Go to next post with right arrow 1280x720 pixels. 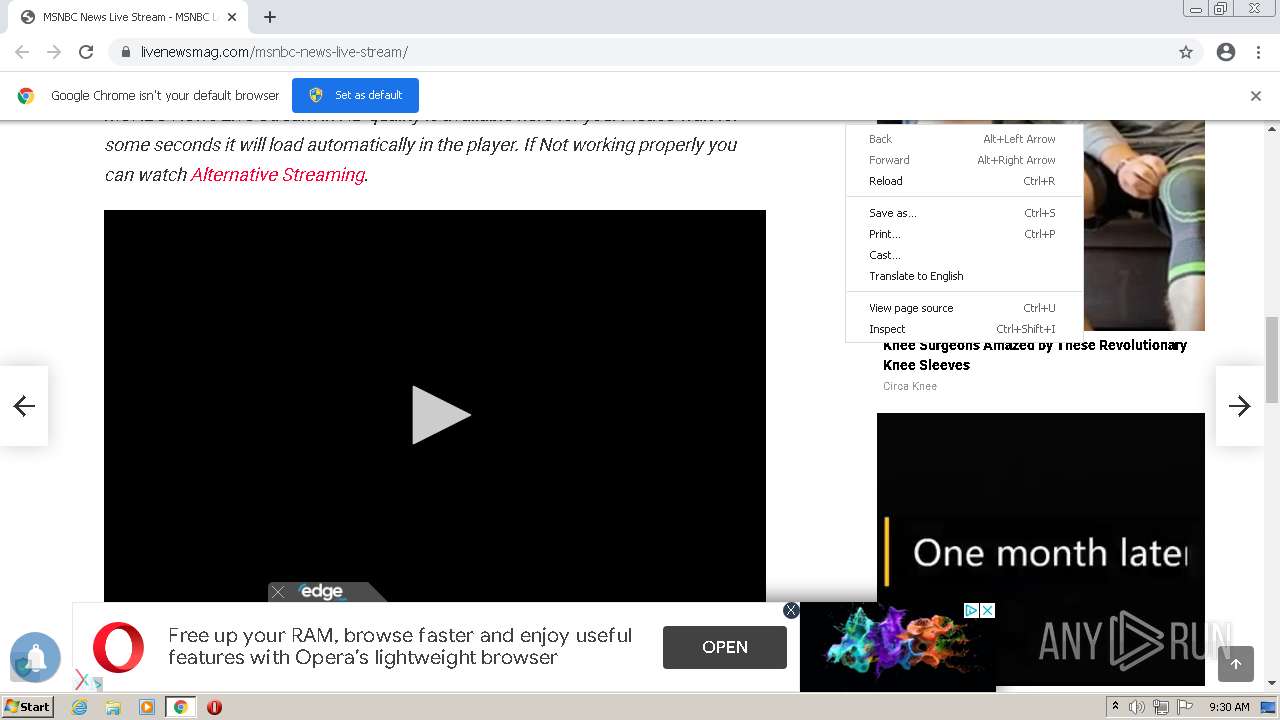(1240, 405)
